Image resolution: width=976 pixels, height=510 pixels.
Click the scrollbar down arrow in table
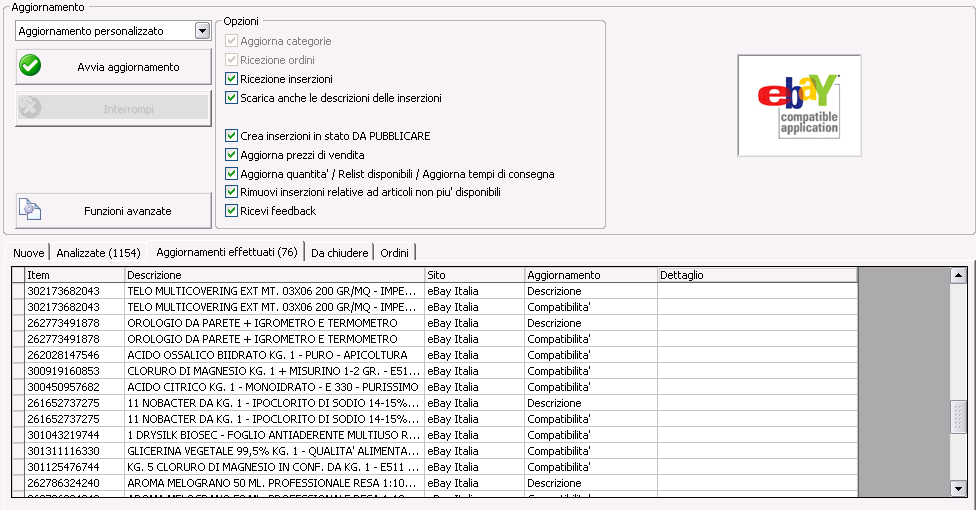pyautogui.click(x=959, y=489)
